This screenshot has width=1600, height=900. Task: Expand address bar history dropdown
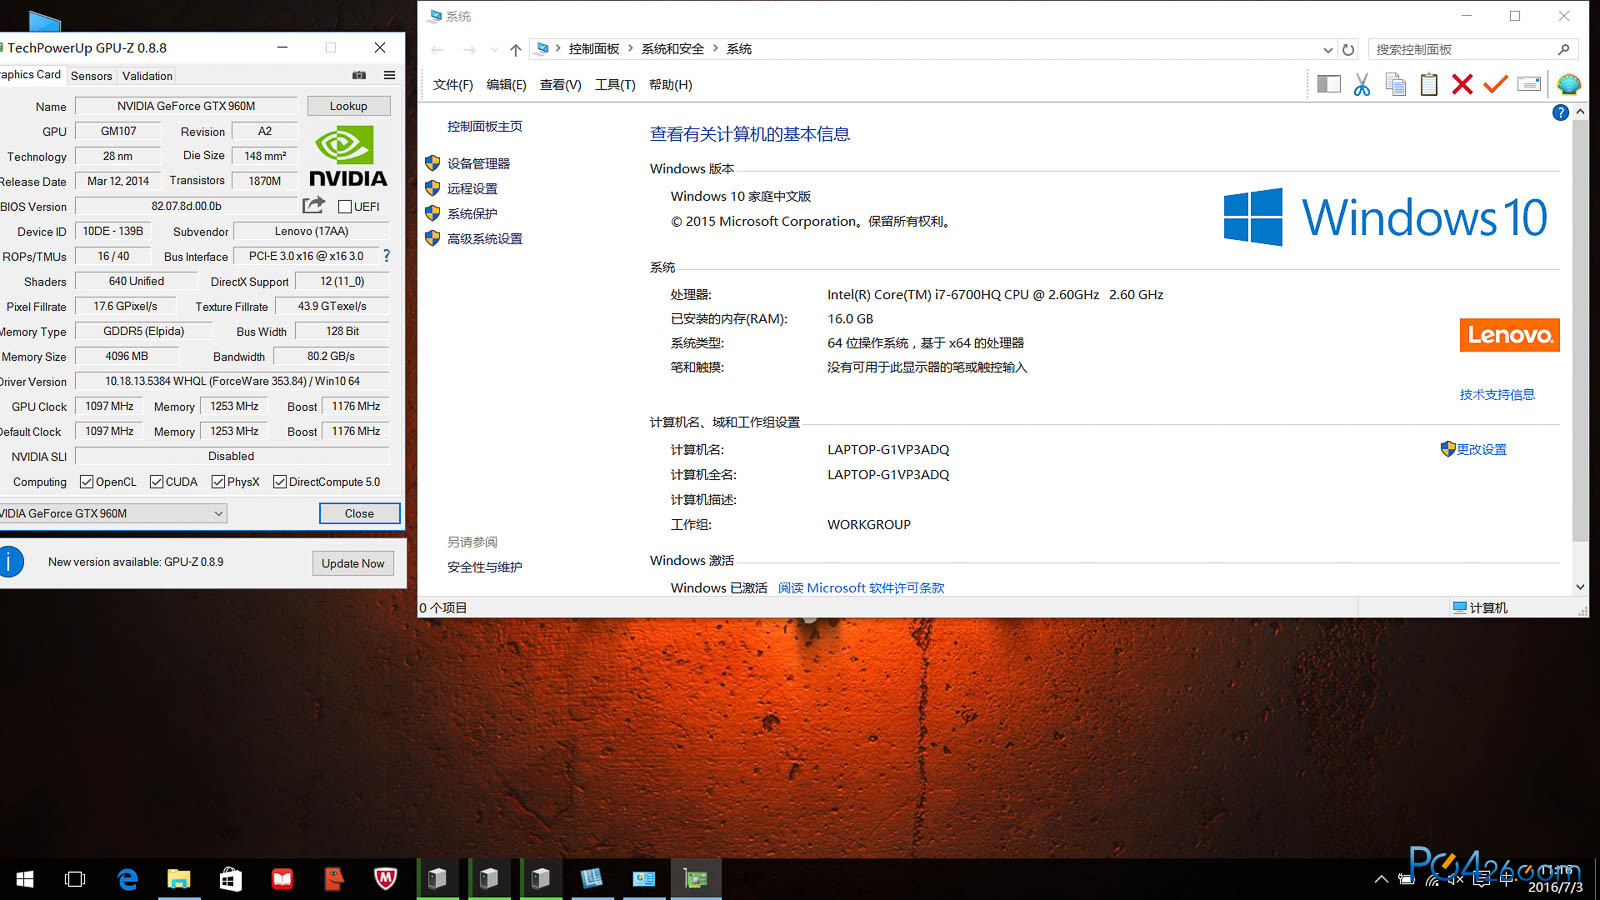click(x=1327, y=50)
